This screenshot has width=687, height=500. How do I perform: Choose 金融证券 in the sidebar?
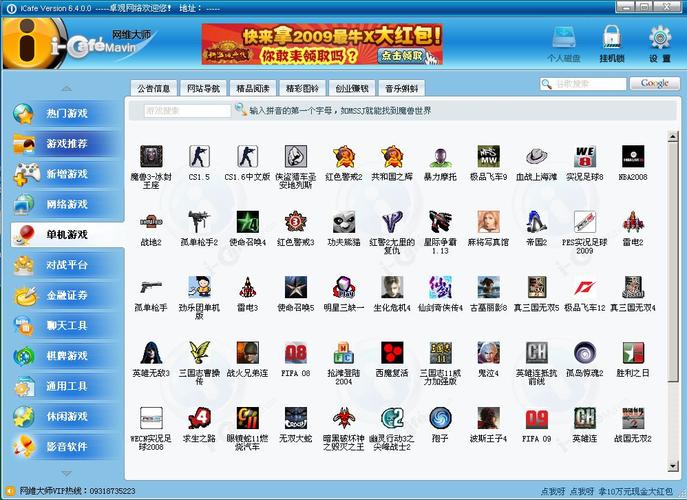(67, 295)
